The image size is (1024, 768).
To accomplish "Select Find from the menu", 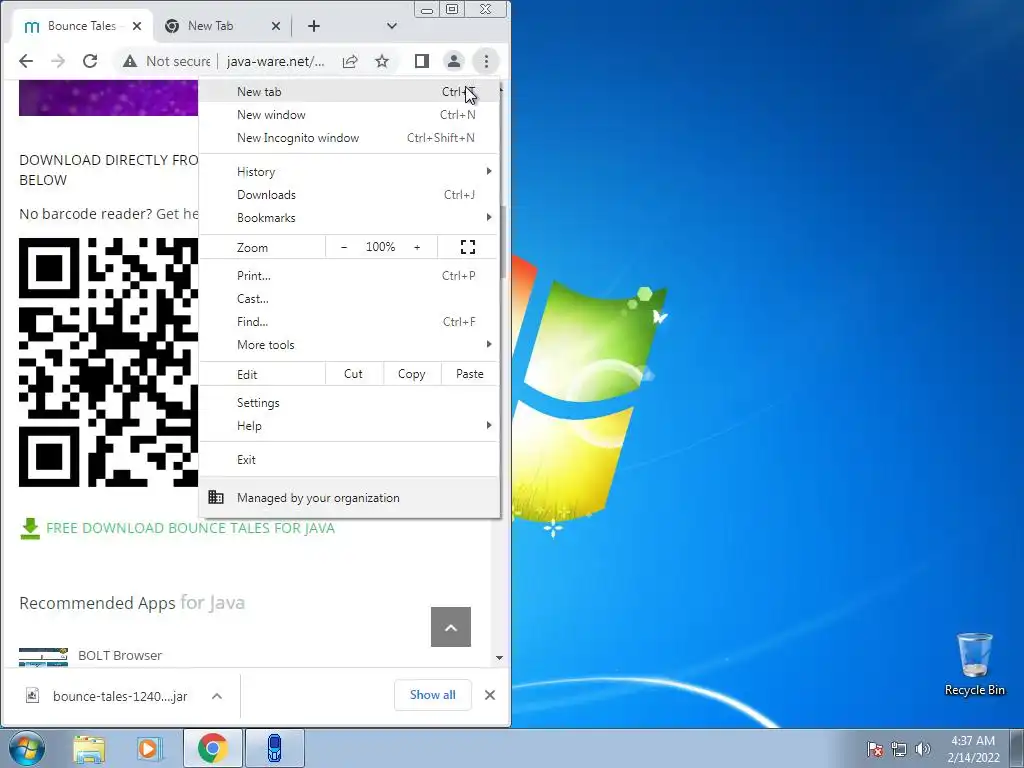I will coord(349,321).
